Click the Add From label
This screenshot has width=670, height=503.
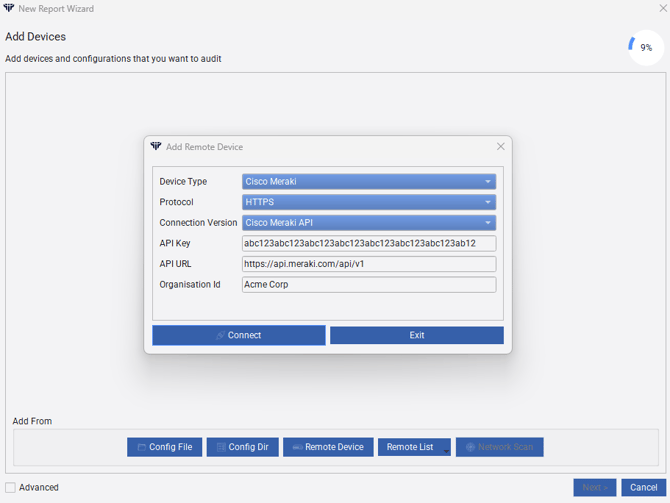[x=32, y=421]
